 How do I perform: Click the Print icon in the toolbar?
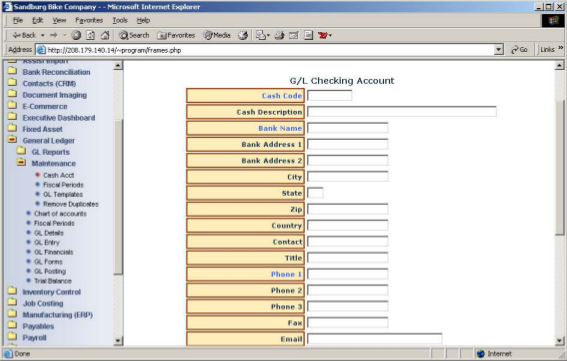click(x=279, y=35)
